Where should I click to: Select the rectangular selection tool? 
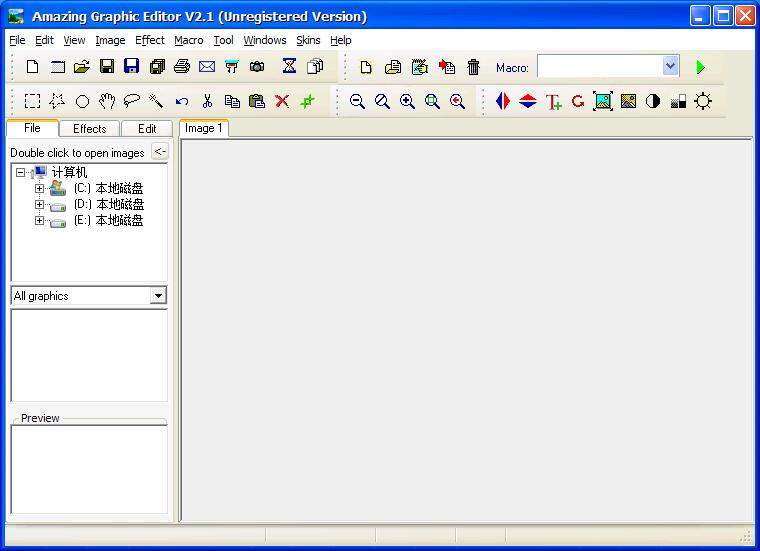click(32, 101)
